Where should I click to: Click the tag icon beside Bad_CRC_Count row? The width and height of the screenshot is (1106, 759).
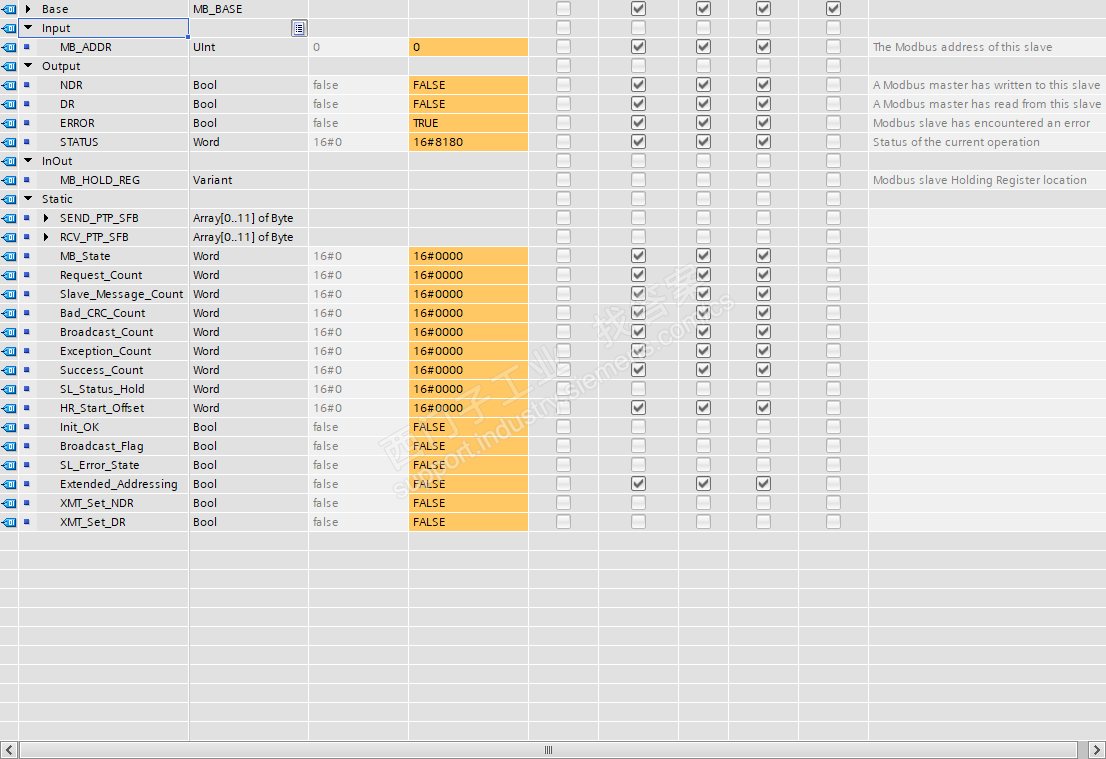coord(9,314)
